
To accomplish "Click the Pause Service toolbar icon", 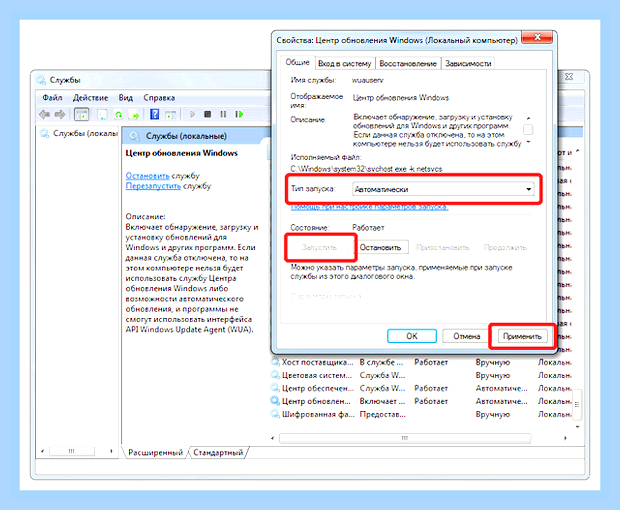I will click(223, 114).
